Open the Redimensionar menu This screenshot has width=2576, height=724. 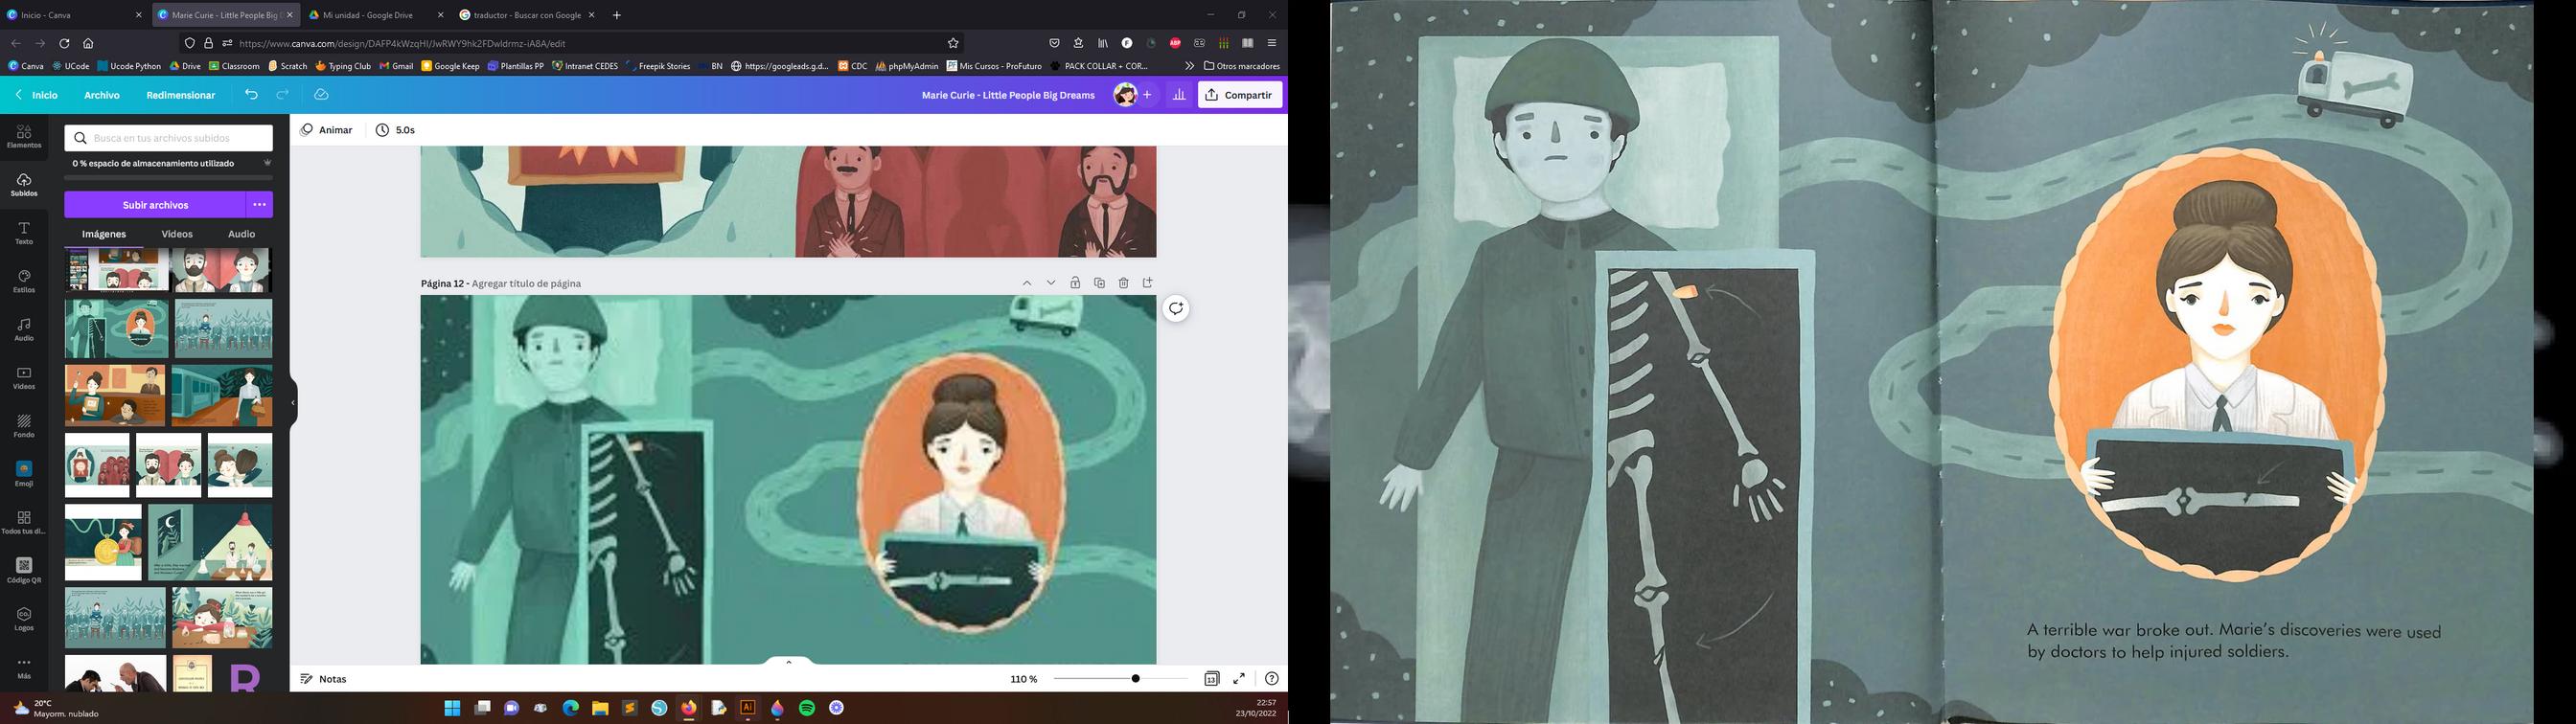(181, 95)
